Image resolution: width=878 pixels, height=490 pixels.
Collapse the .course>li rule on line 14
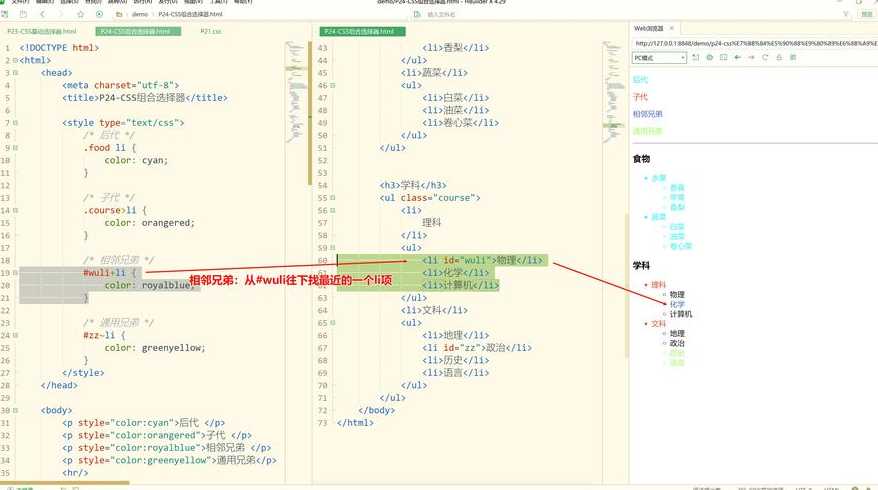point(16,211)
